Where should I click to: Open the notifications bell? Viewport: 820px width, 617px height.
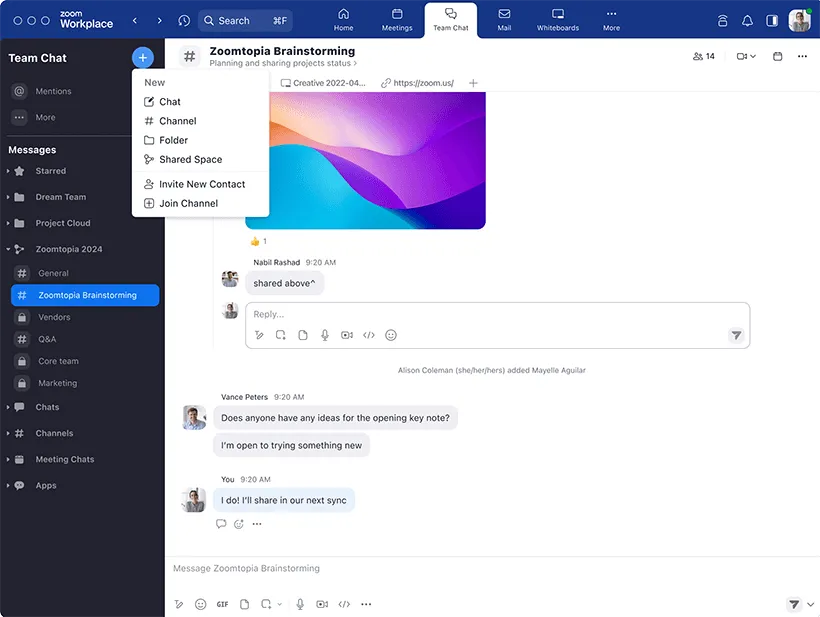747,20
